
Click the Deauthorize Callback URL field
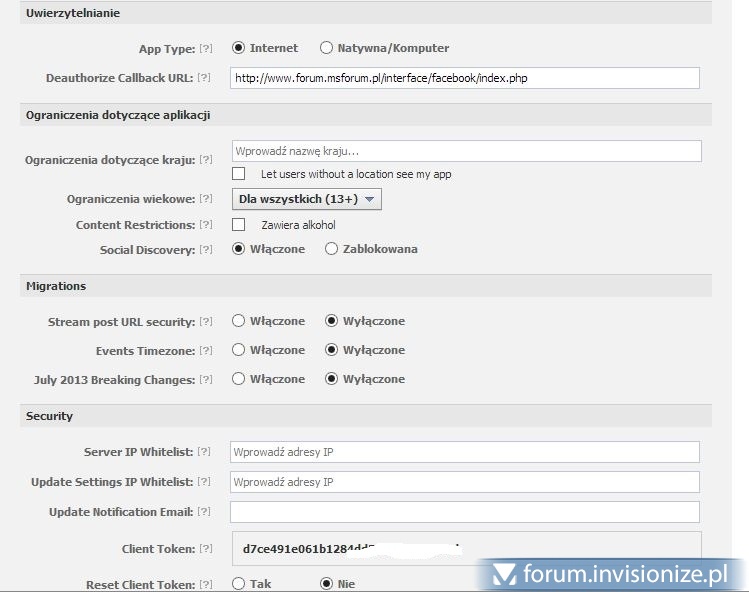[464, 78]
